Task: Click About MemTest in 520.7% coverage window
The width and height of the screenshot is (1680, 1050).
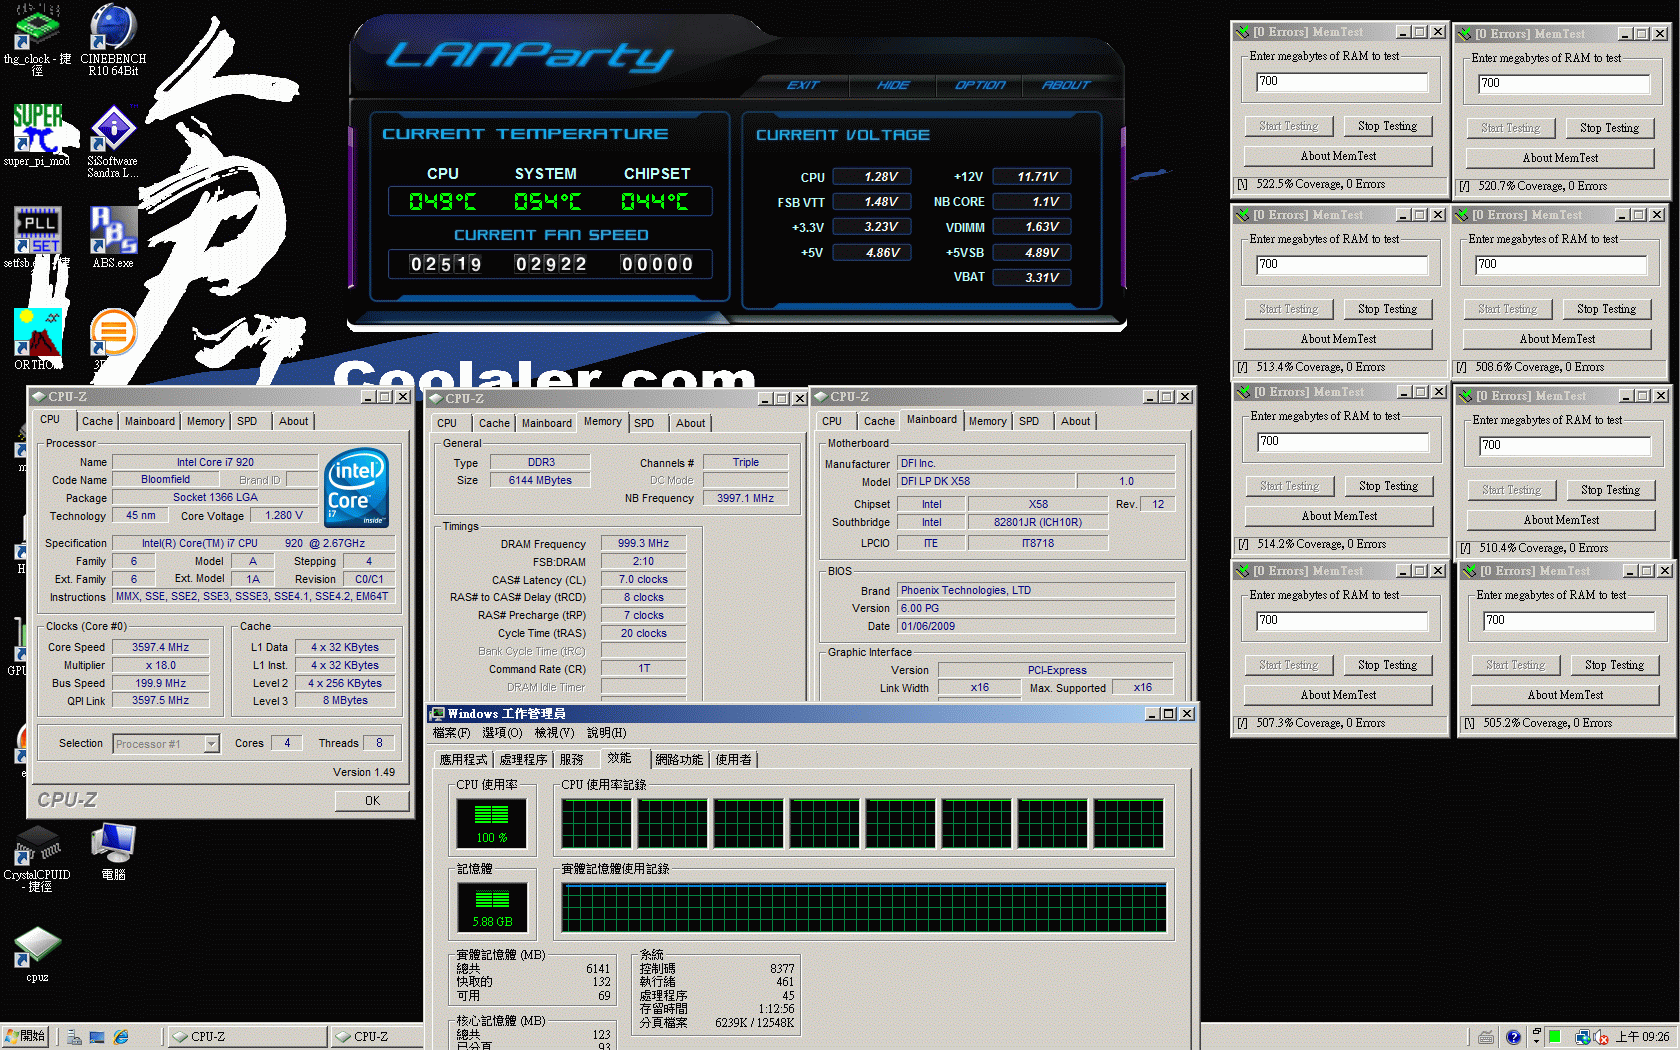Action: 1560,158
